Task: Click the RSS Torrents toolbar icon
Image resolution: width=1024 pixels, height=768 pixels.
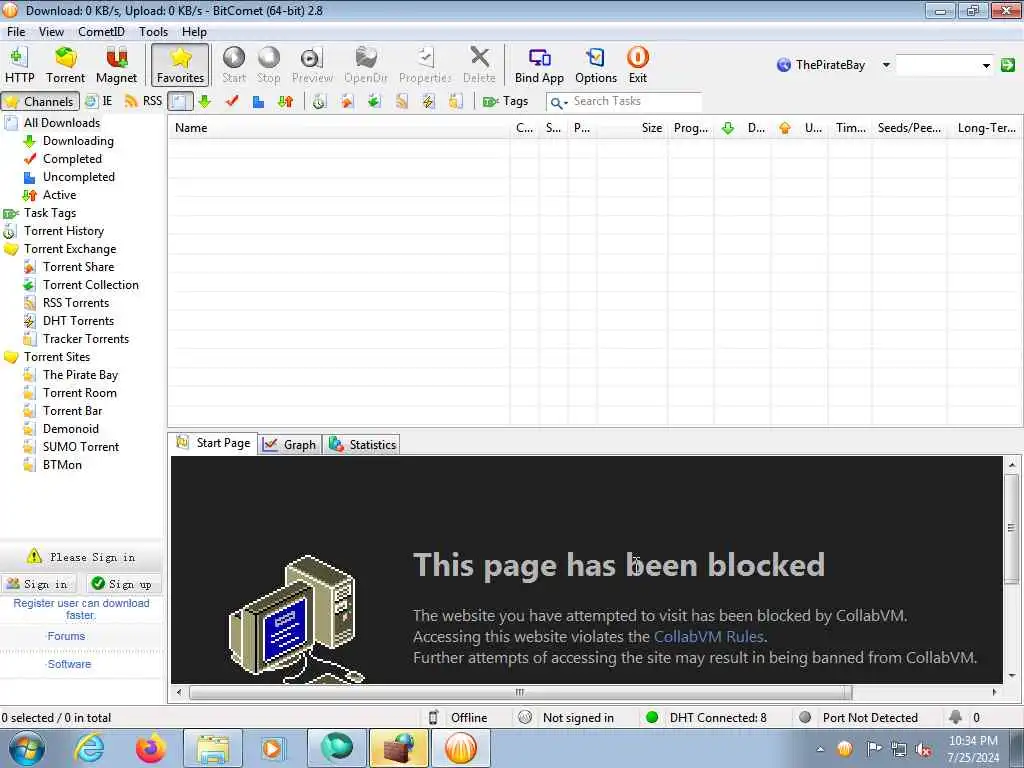Action: click(x=401, y=101)
